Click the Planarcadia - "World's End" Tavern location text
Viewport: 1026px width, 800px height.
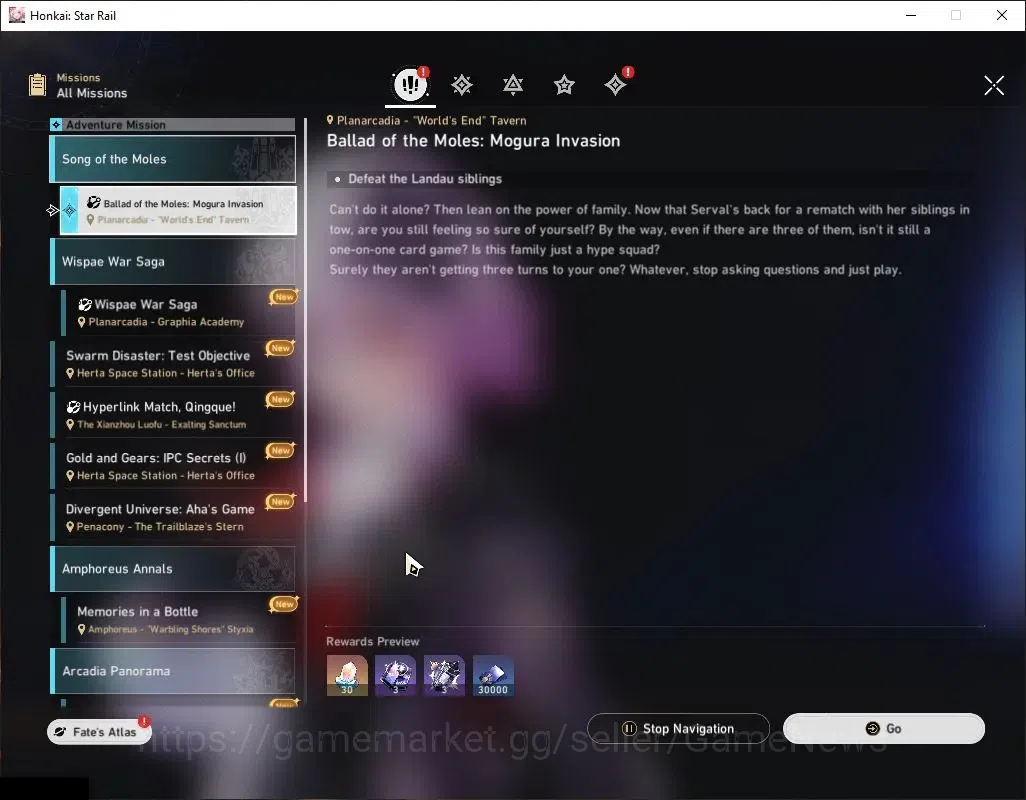pyautogui.click(x=431, y=120)
